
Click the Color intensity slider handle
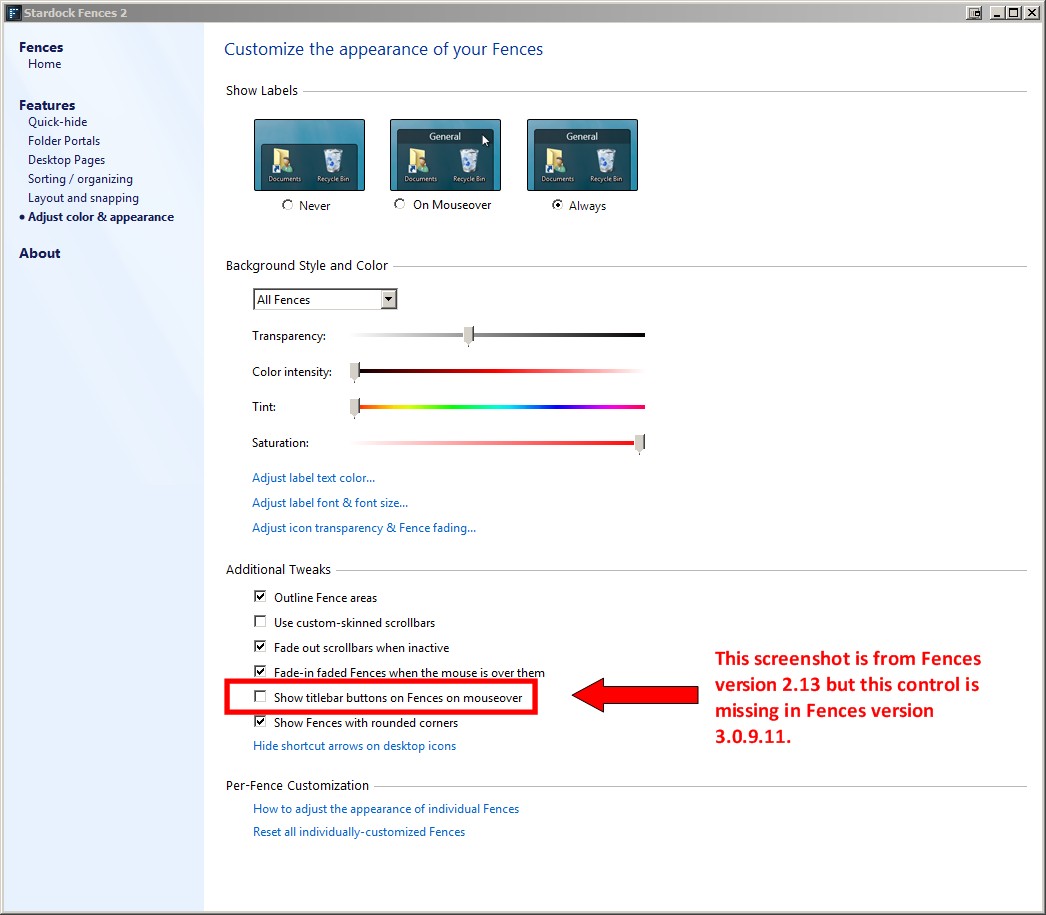click(x=355, y=372)
